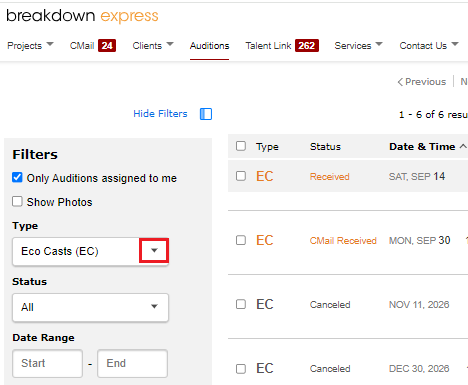The width and height of the screenshot is (468, 385).
Task: Check the Canceled NOV 11, 2026 row
Action: 241,304
